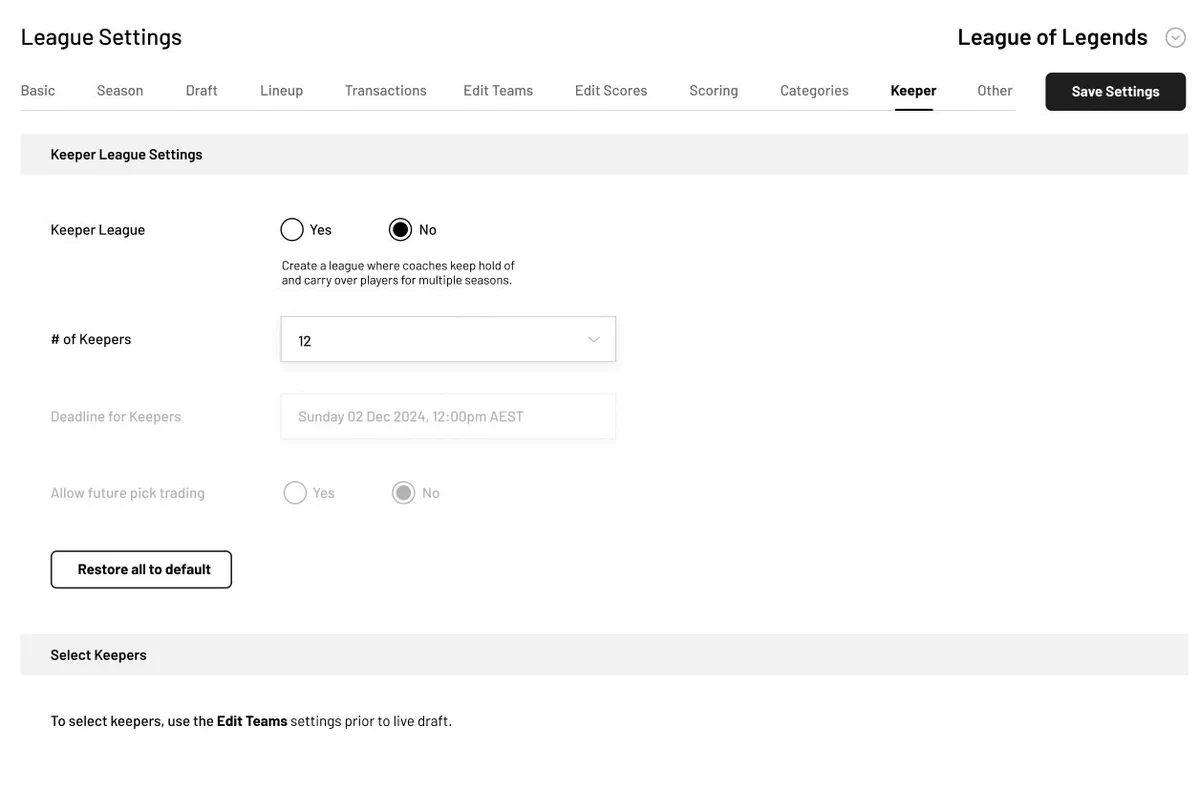Image resolution: width=1200 pixels, height=790 pixels.
Task: Open the Other tab
Action: pyautogui.click(x=994, y=90)
